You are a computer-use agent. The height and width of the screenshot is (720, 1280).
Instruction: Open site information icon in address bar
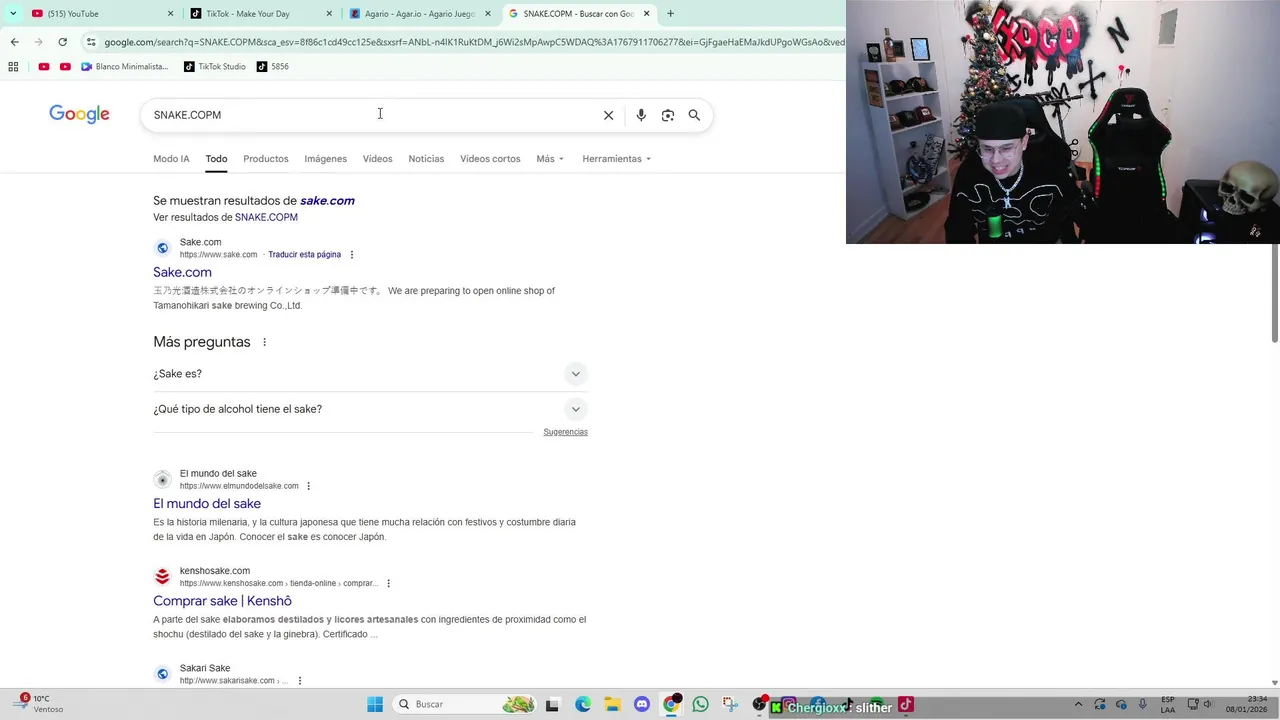(x=91, y=42)
